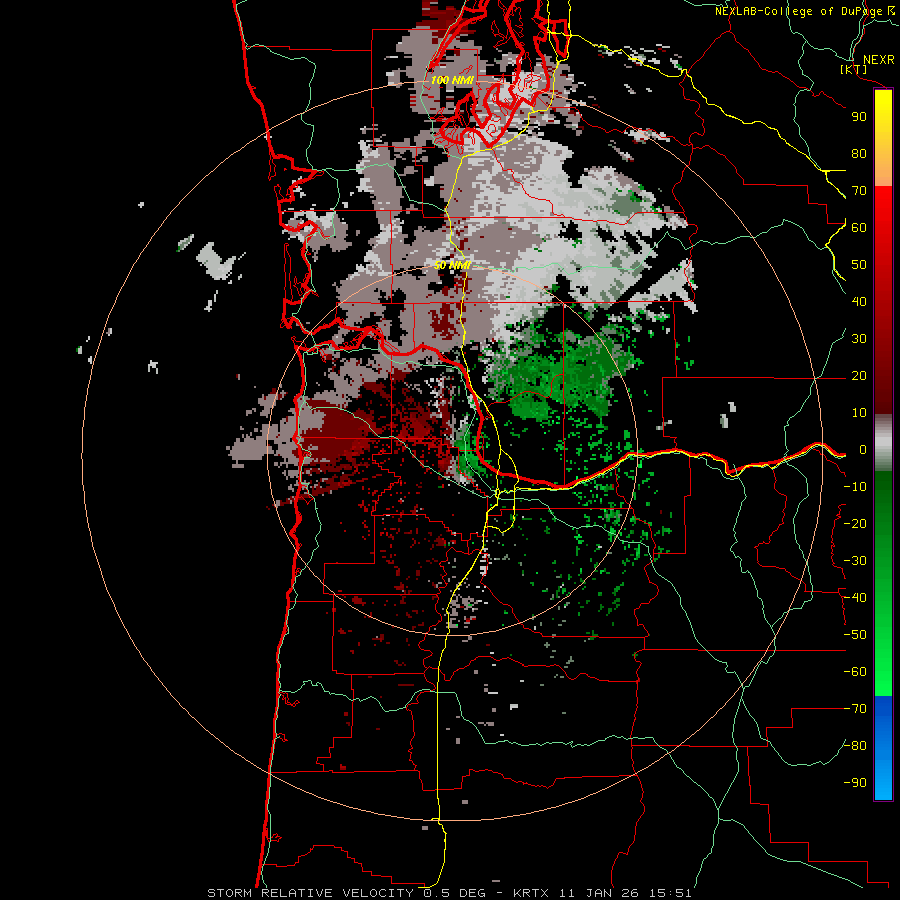900x900 pixels.
Task: Click the 80 value on the velocity scale
Action: click(x=859, y=153)
